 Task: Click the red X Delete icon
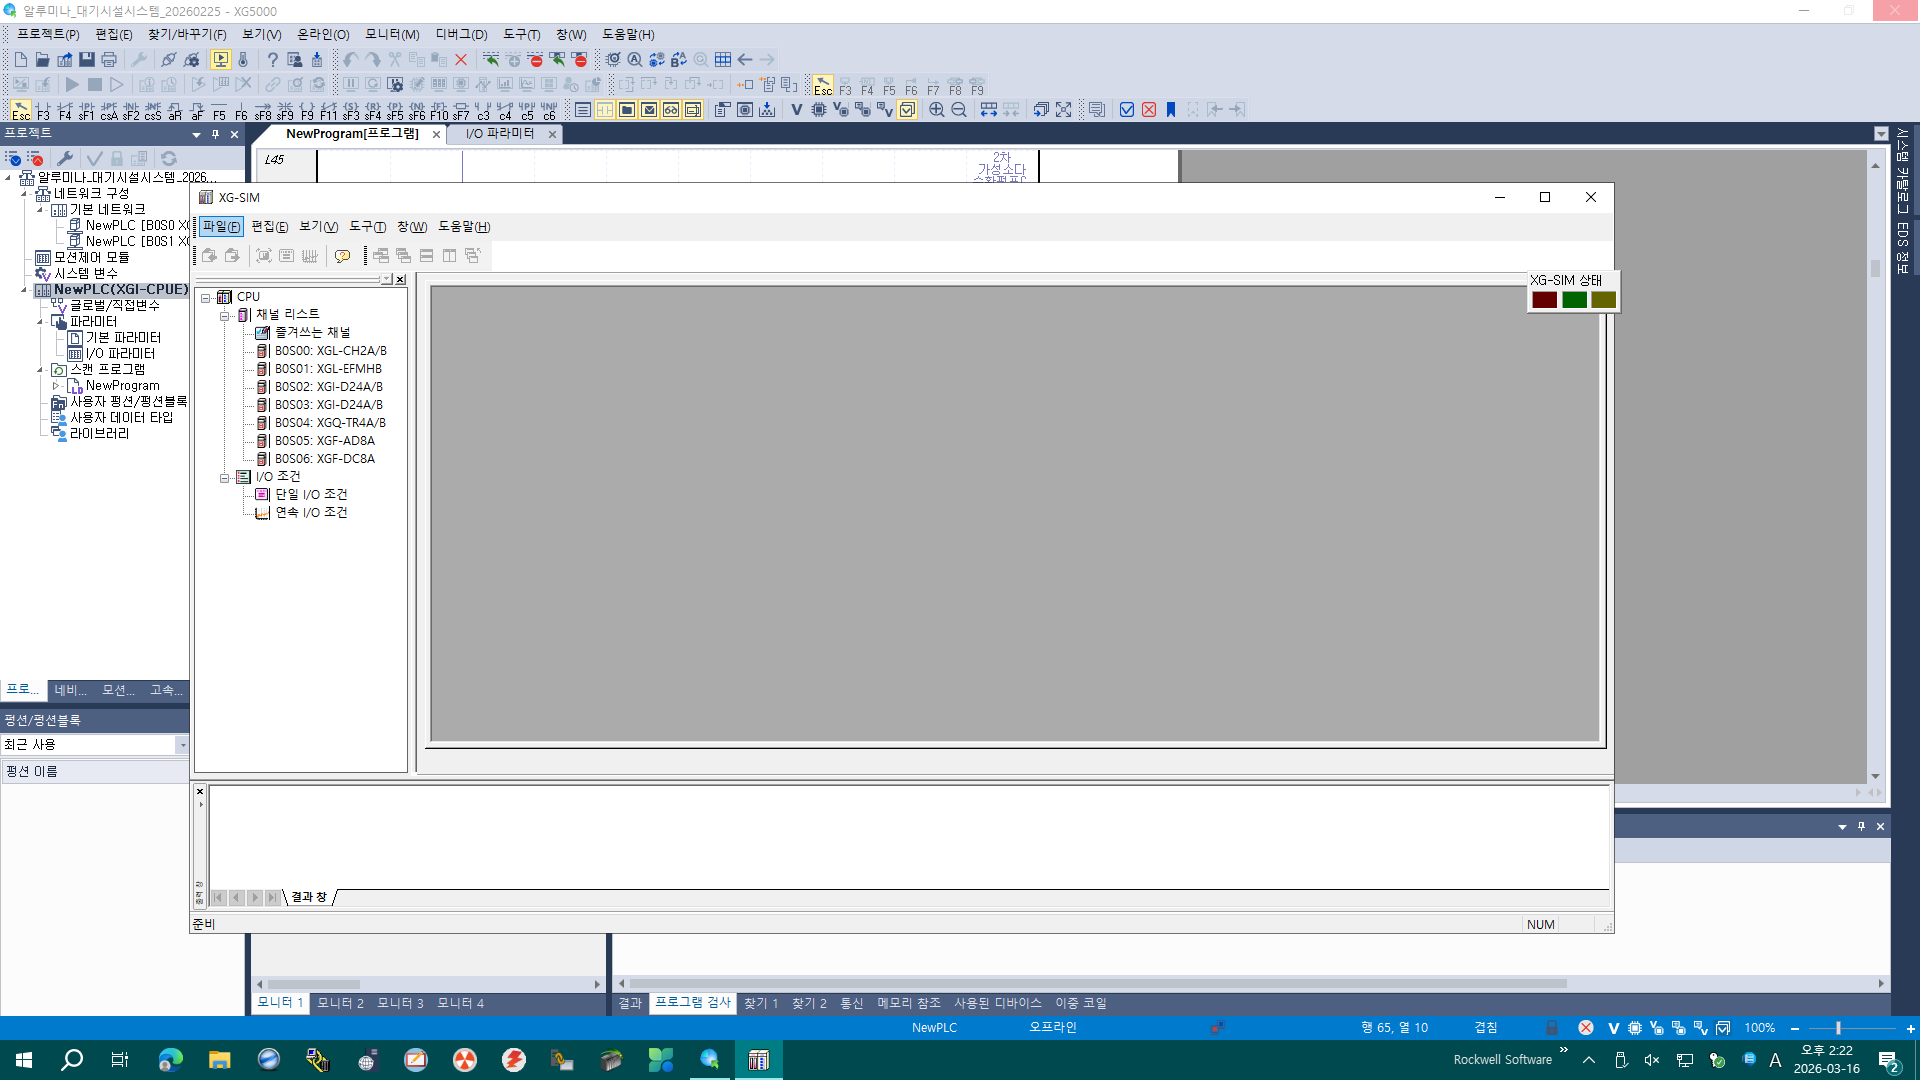(461, 60)
